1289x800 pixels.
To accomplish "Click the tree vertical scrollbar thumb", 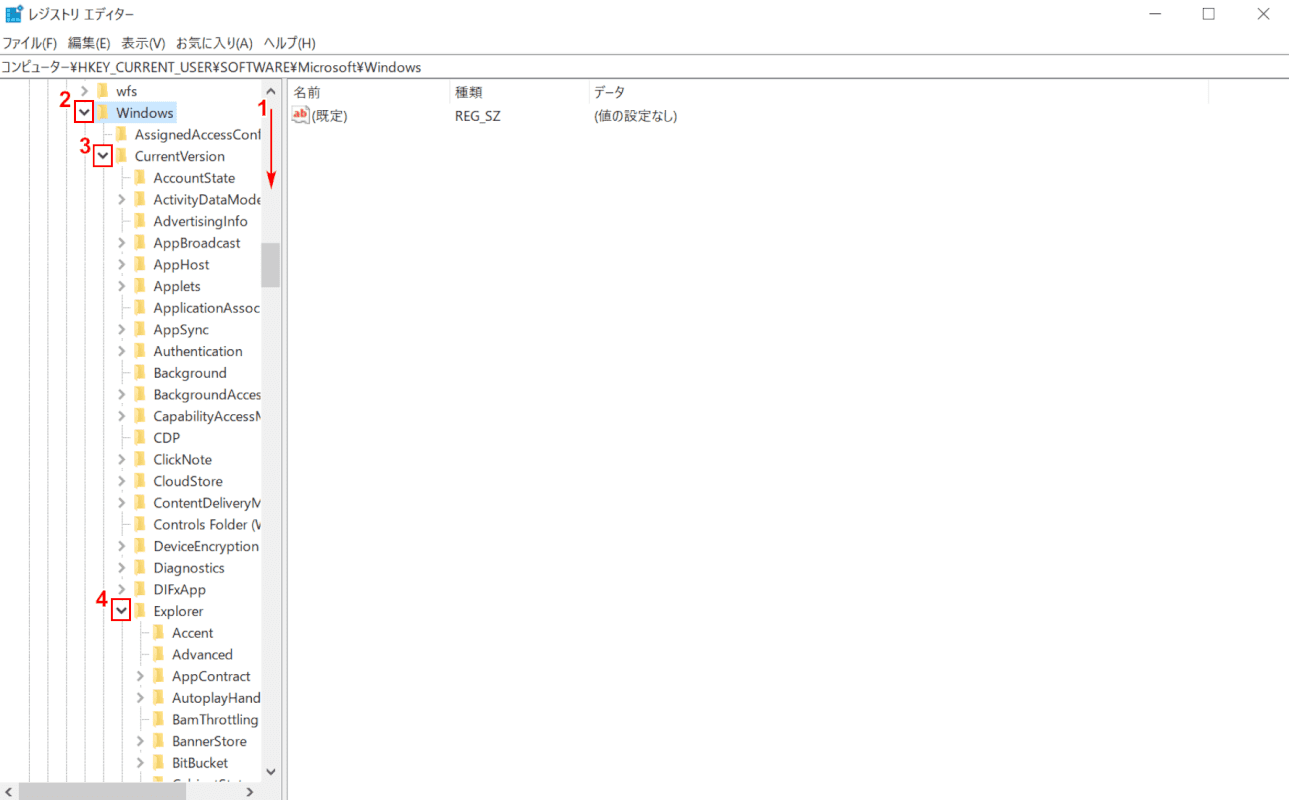I will tap(271, 265).
